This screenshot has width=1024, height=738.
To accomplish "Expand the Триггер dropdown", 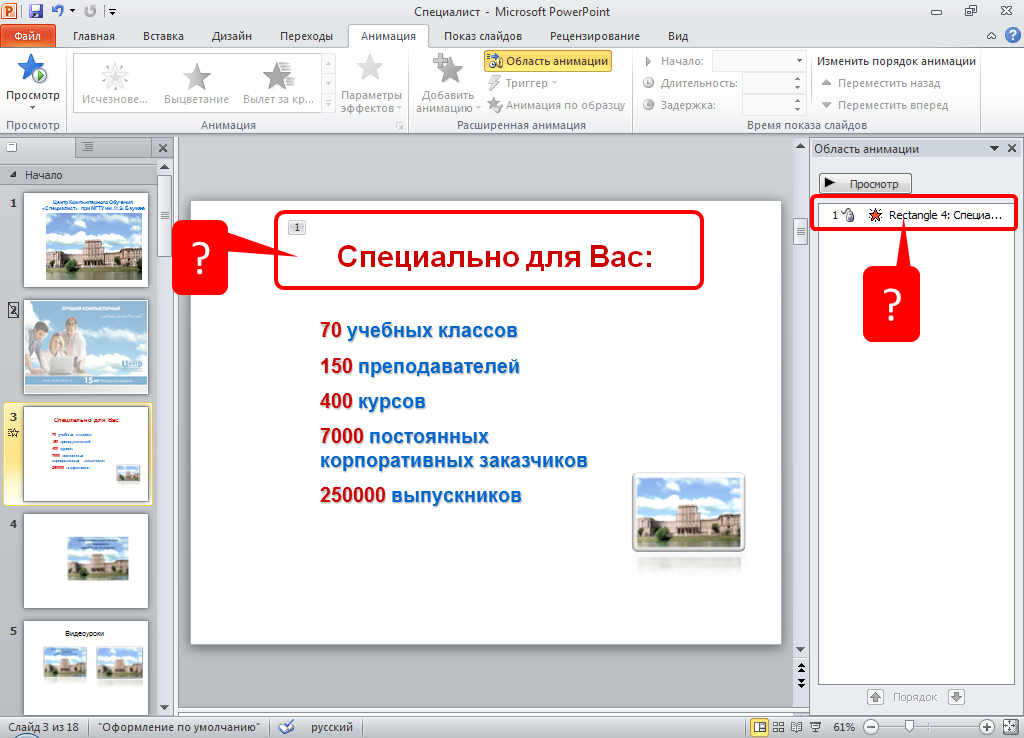I will (526, 83).
